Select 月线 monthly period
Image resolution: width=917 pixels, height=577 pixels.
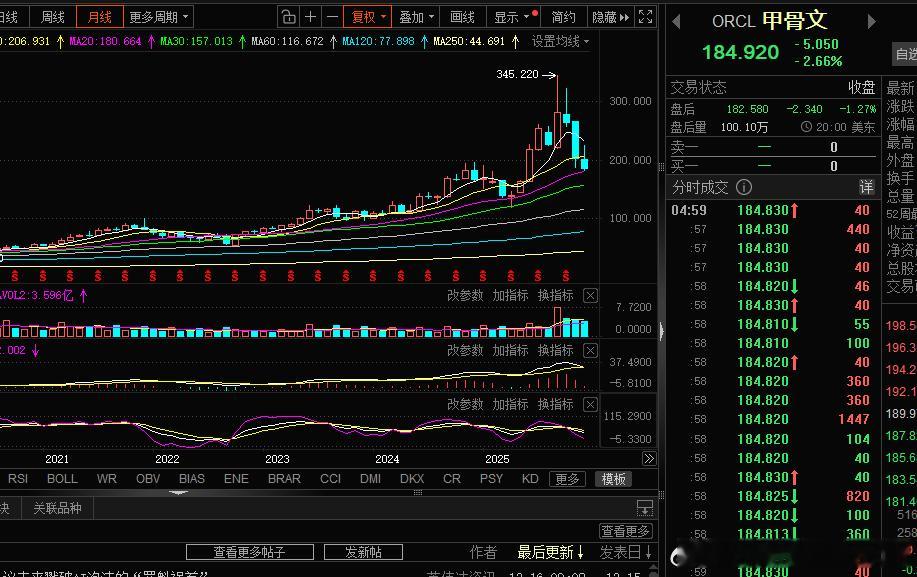99,17
